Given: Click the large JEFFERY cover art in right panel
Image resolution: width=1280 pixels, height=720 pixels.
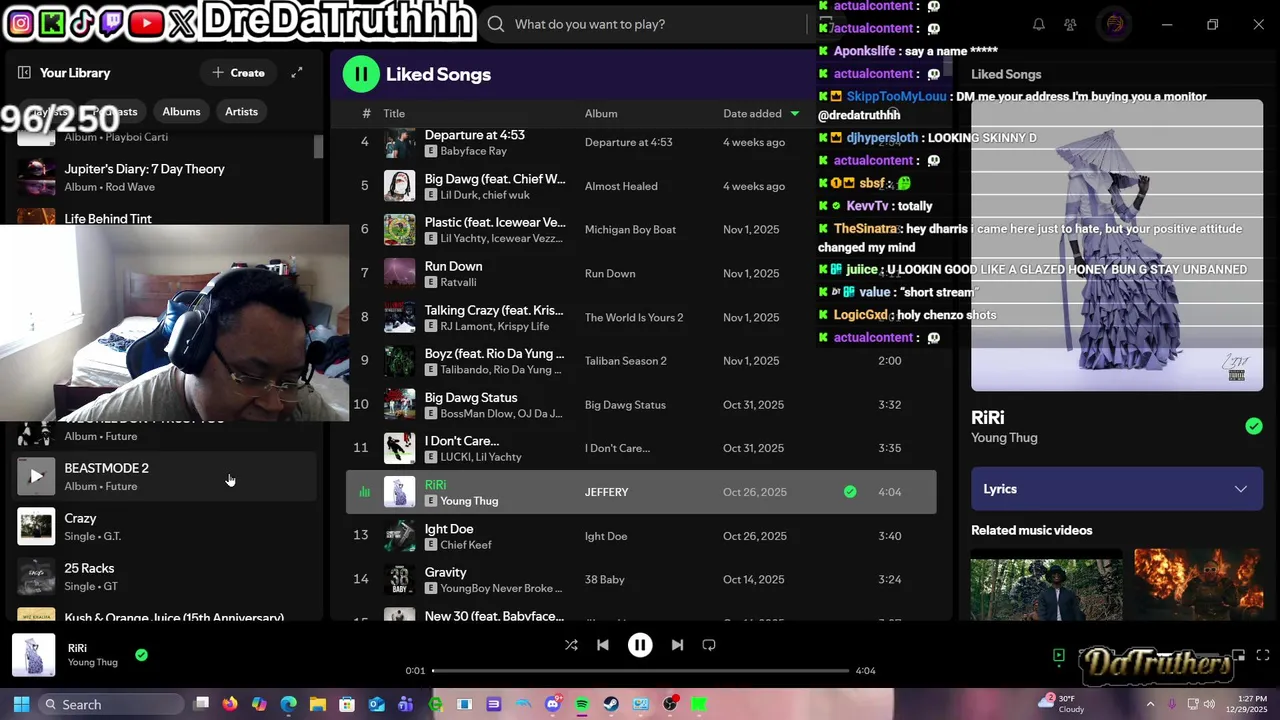Looking at the screenshot, I should point(1117,245).
